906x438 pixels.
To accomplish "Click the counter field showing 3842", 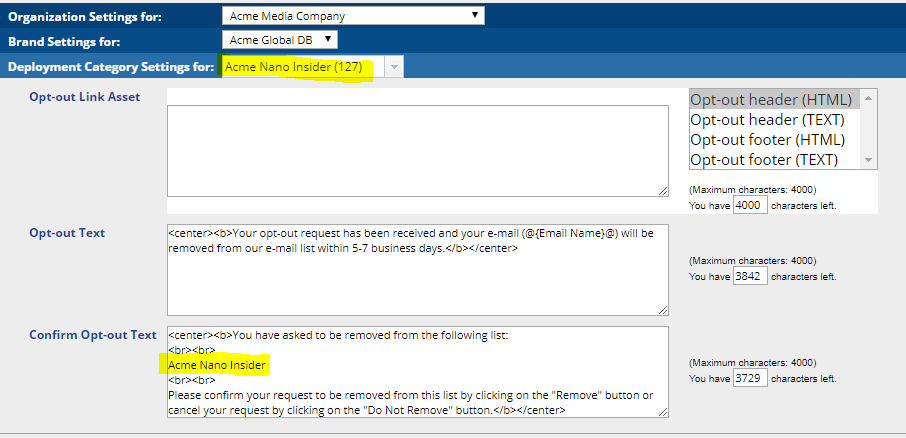I will [750, 276].
